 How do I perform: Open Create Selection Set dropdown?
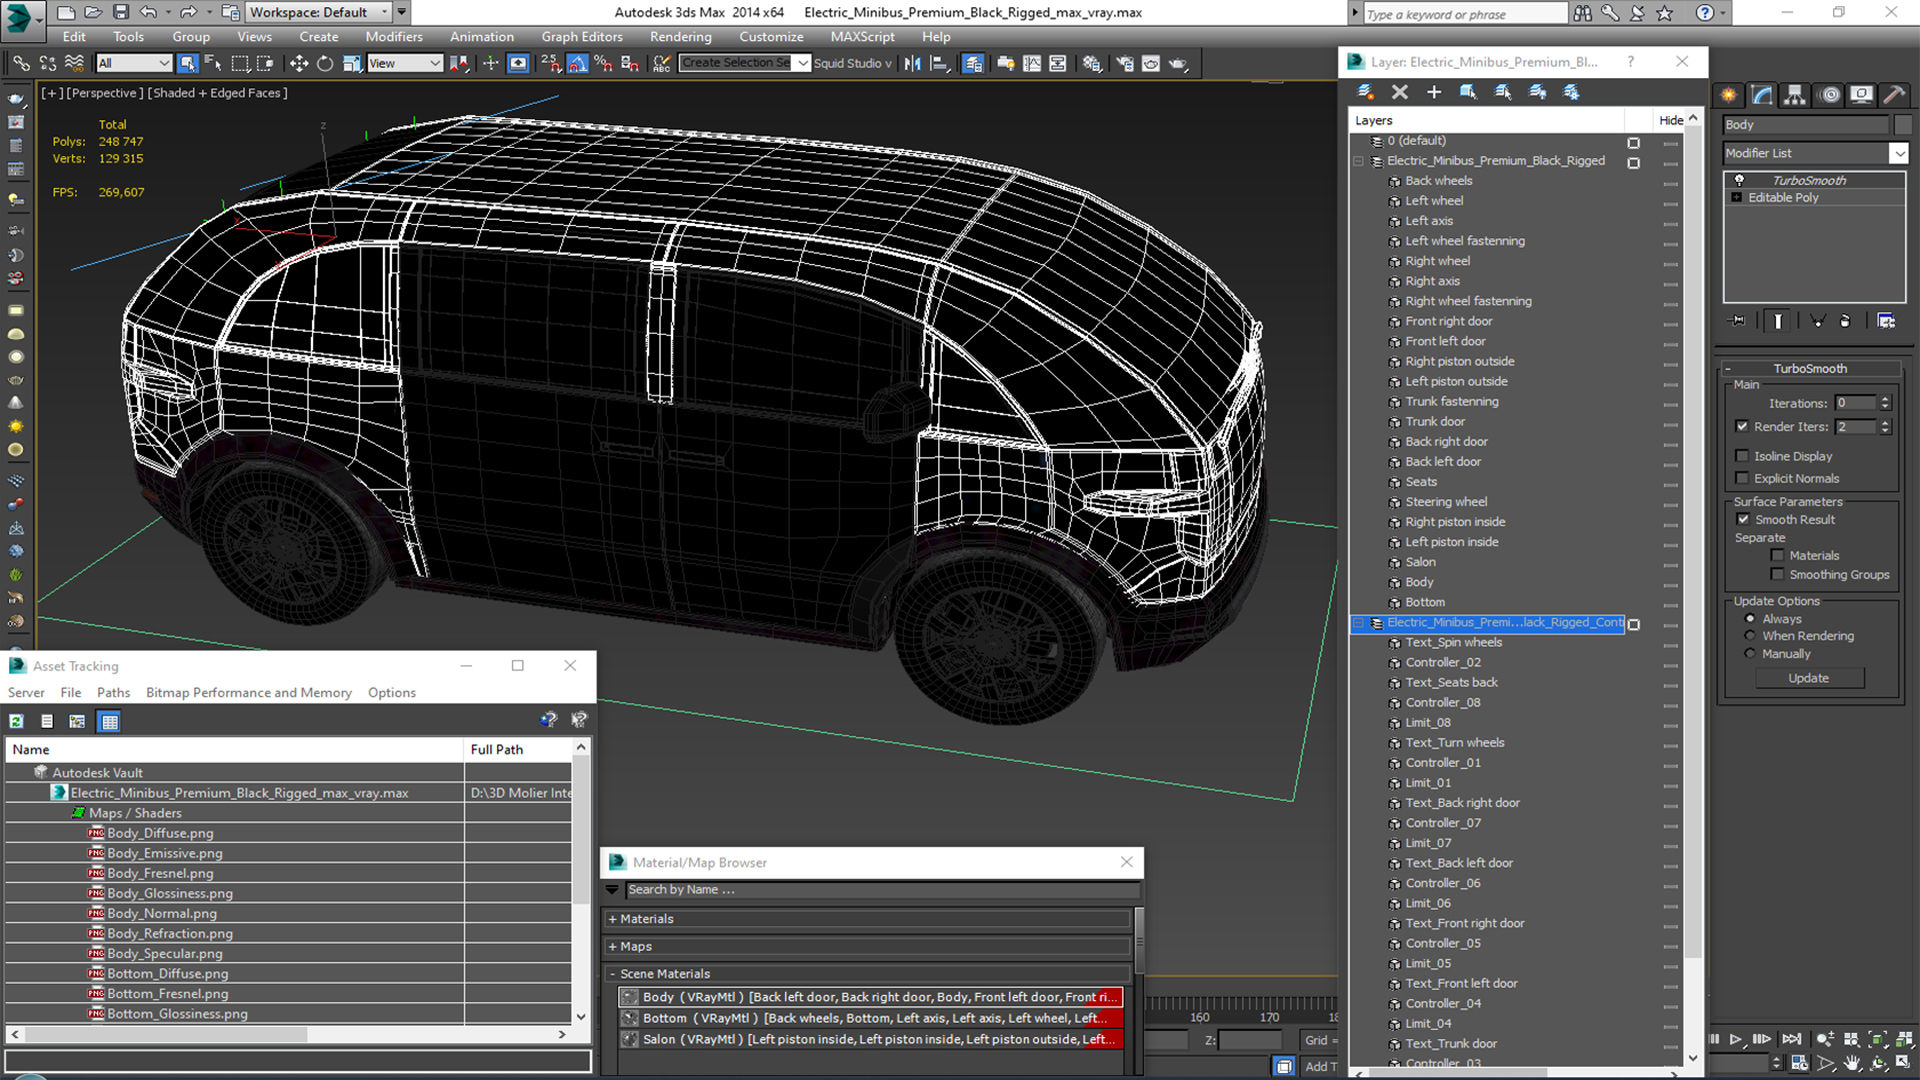pyautogui.click(x=802, y=63)
